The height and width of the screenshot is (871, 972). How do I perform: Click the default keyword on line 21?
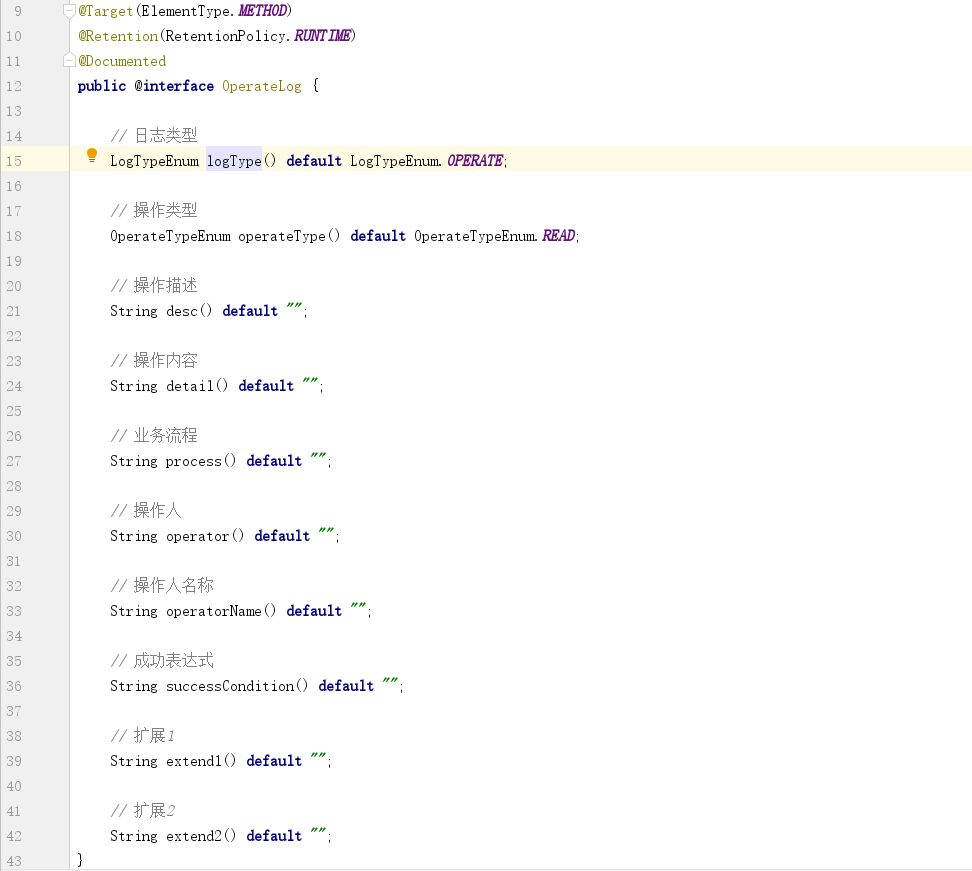250,311
